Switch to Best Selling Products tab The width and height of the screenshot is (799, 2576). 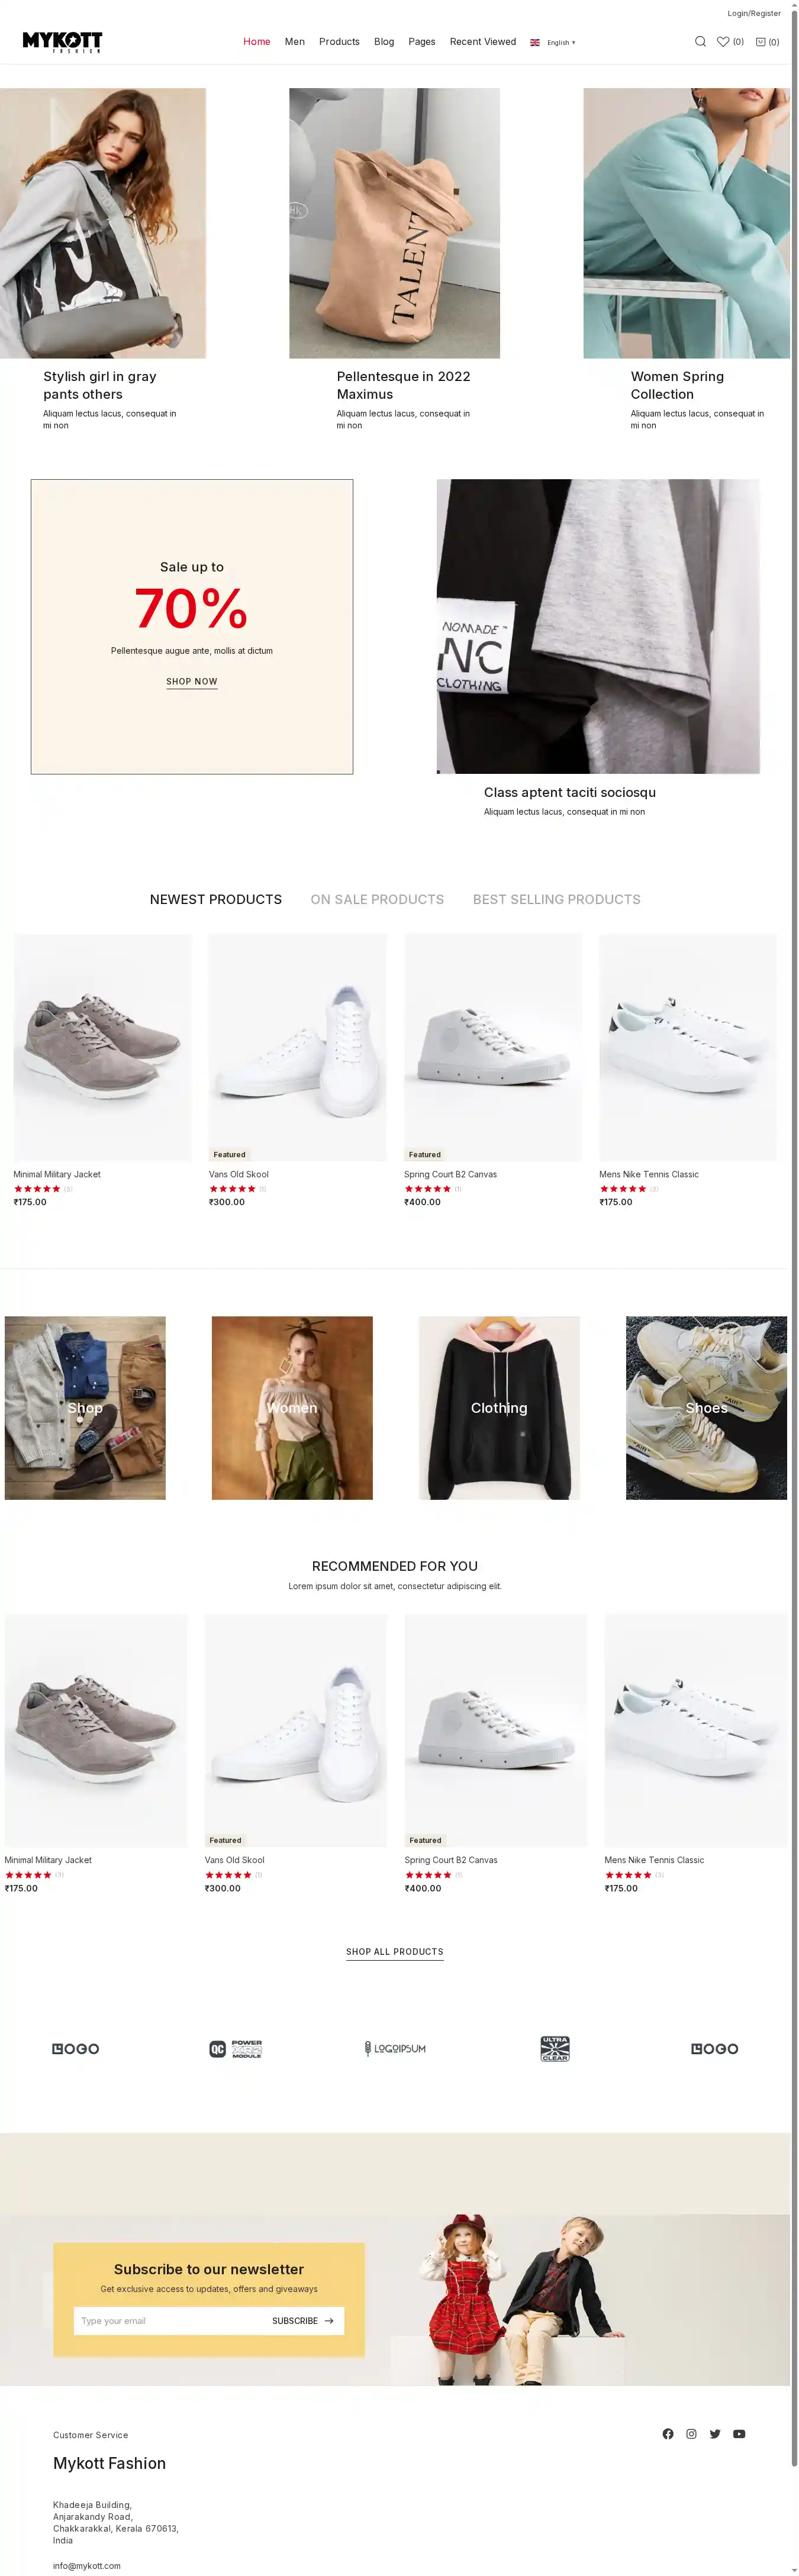[x=557, y=899]
